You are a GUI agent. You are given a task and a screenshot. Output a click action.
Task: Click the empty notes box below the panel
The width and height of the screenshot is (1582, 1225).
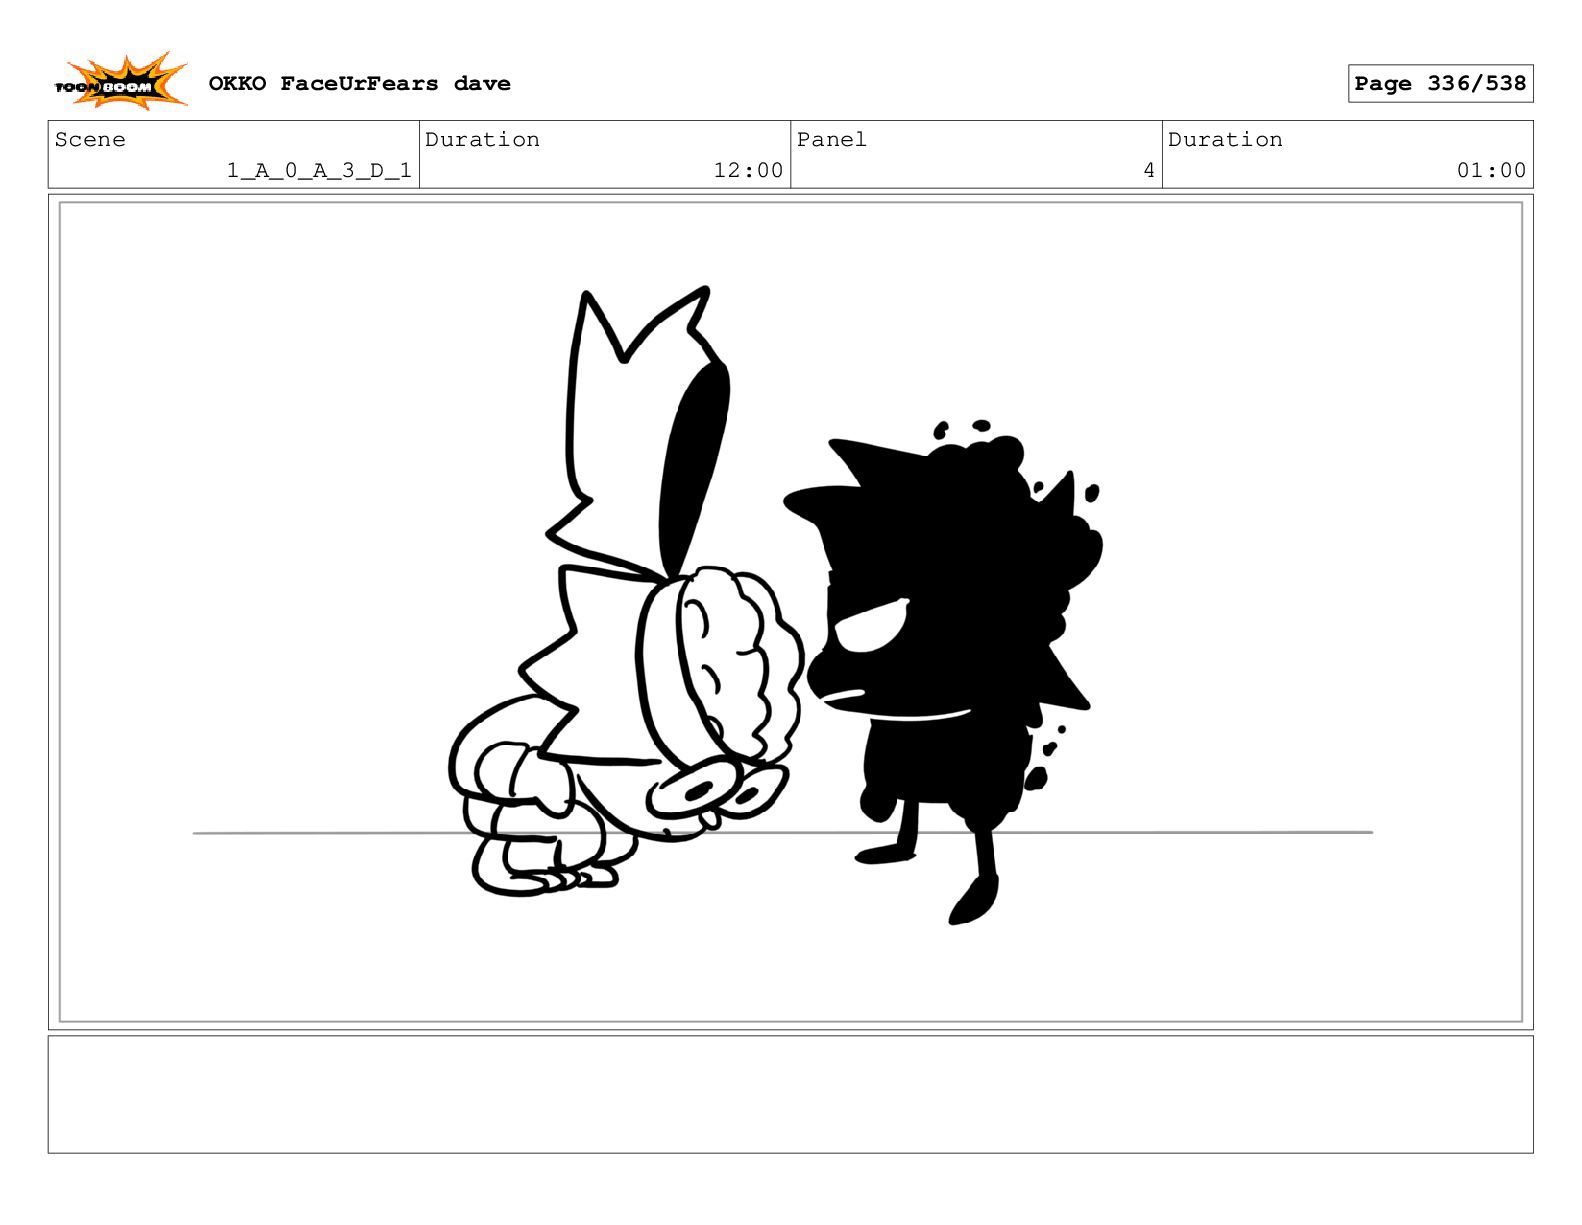pos(791,1094)
